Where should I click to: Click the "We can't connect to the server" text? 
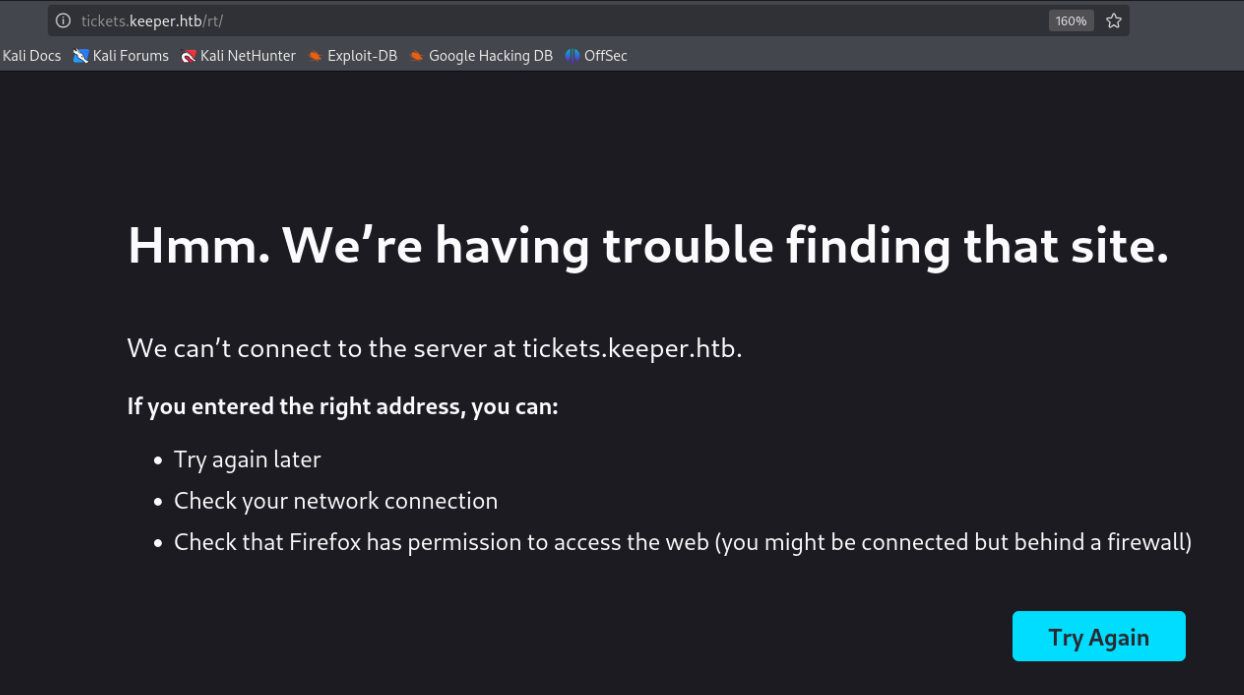(x=434, y=349)
